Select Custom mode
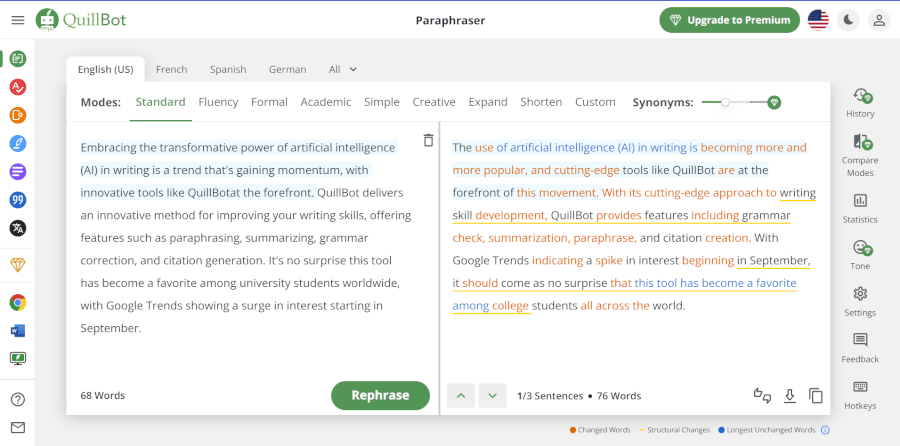 (595, 102)
